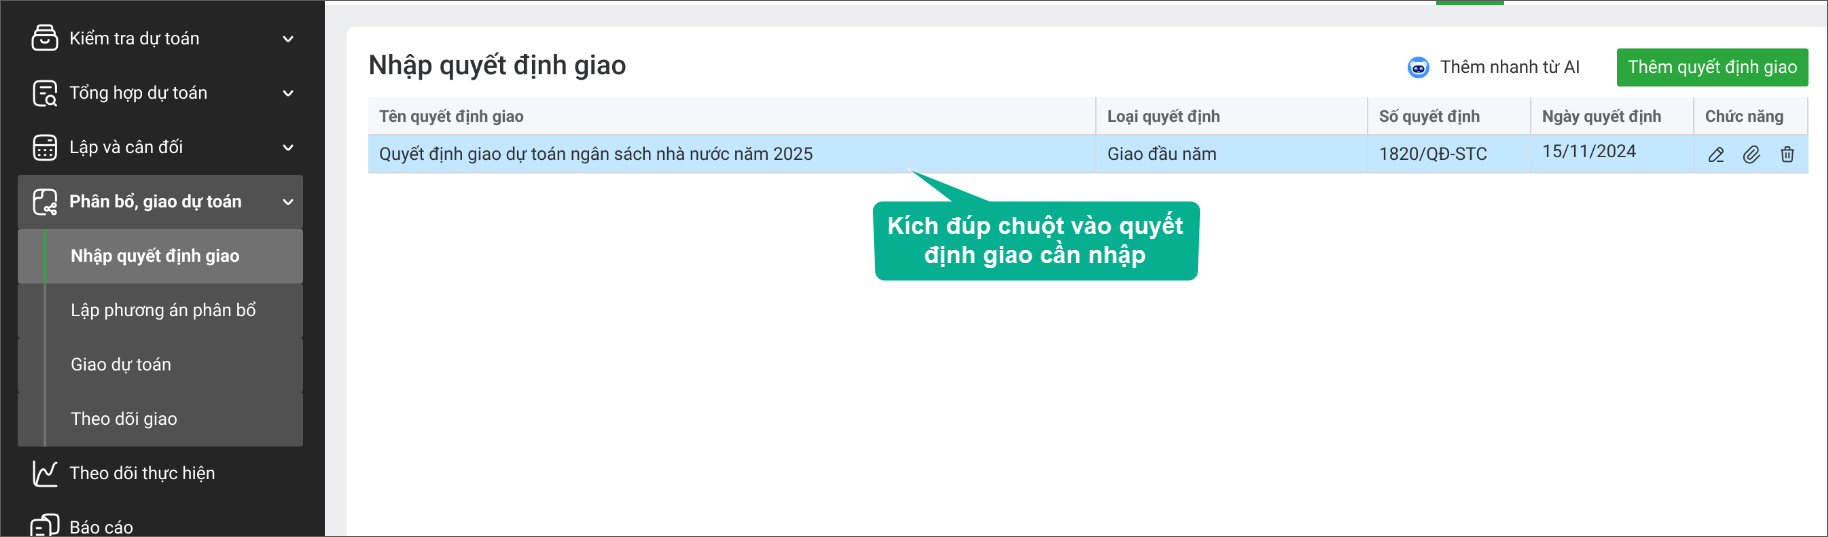
Task: Collapse the Phân bổ, giao dự toán chevron
Action: [x=288, y=202]
